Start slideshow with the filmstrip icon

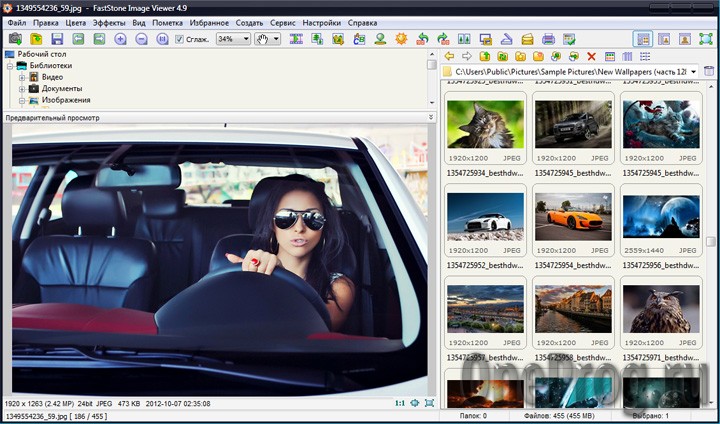296,39
